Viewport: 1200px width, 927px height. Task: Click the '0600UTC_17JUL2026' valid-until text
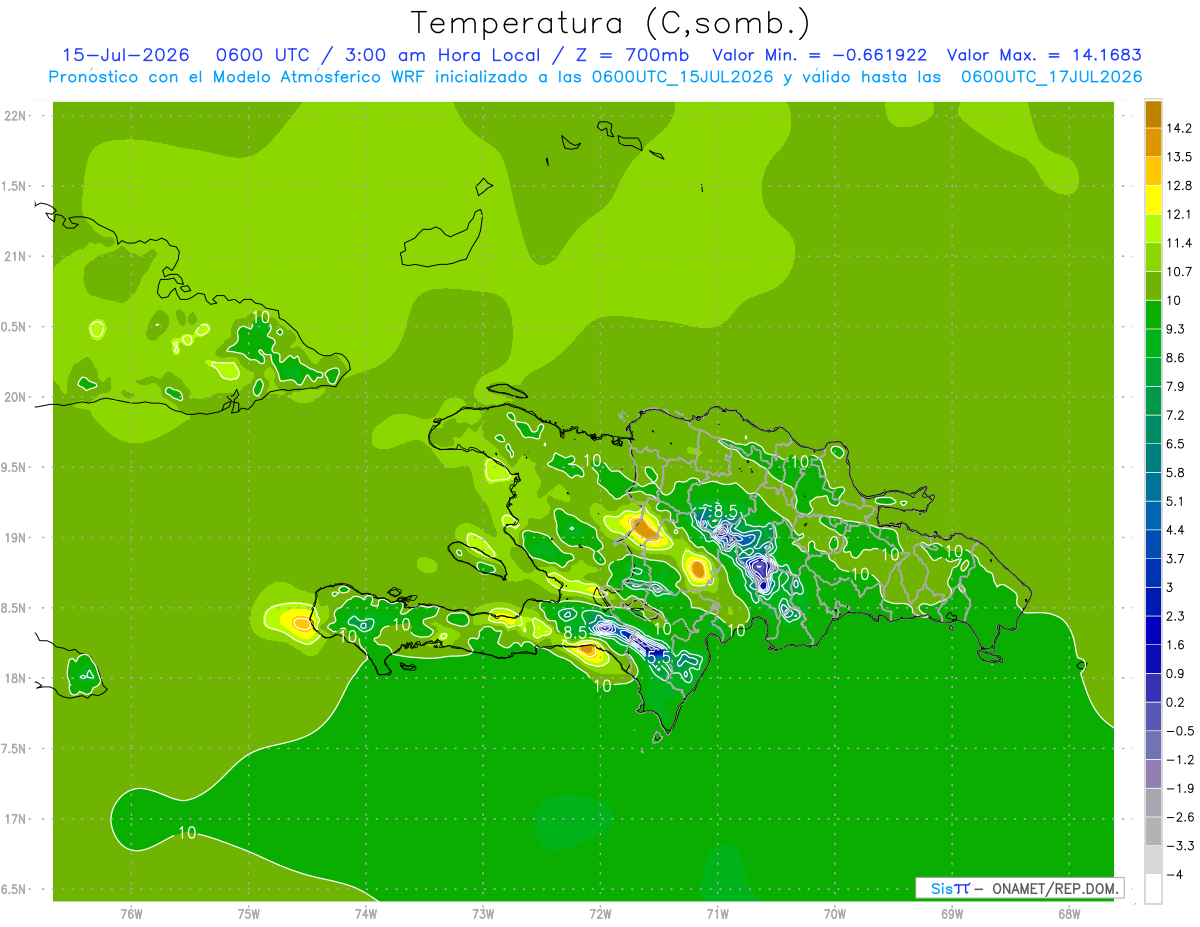[1052, 78]
